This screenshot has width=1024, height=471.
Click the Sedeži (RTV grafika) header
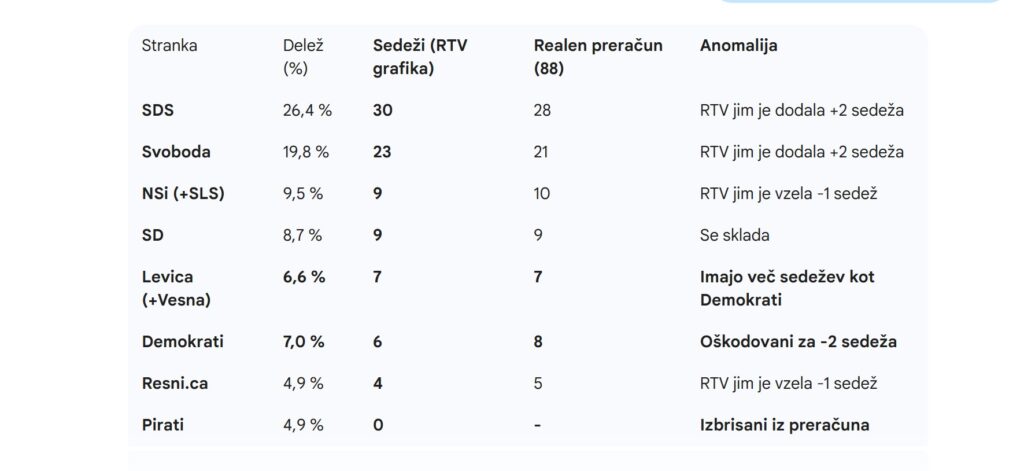click(404, 57)
